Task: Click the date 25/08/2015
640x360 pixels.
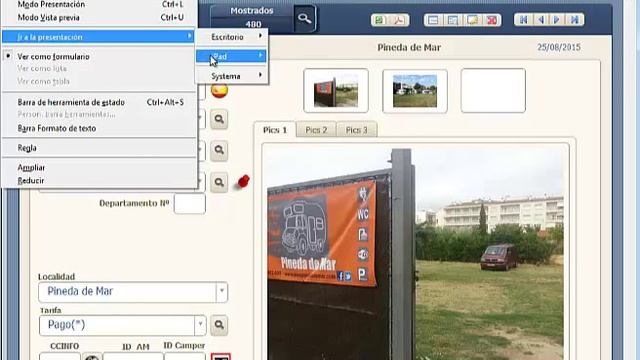Action: point(559,47)
